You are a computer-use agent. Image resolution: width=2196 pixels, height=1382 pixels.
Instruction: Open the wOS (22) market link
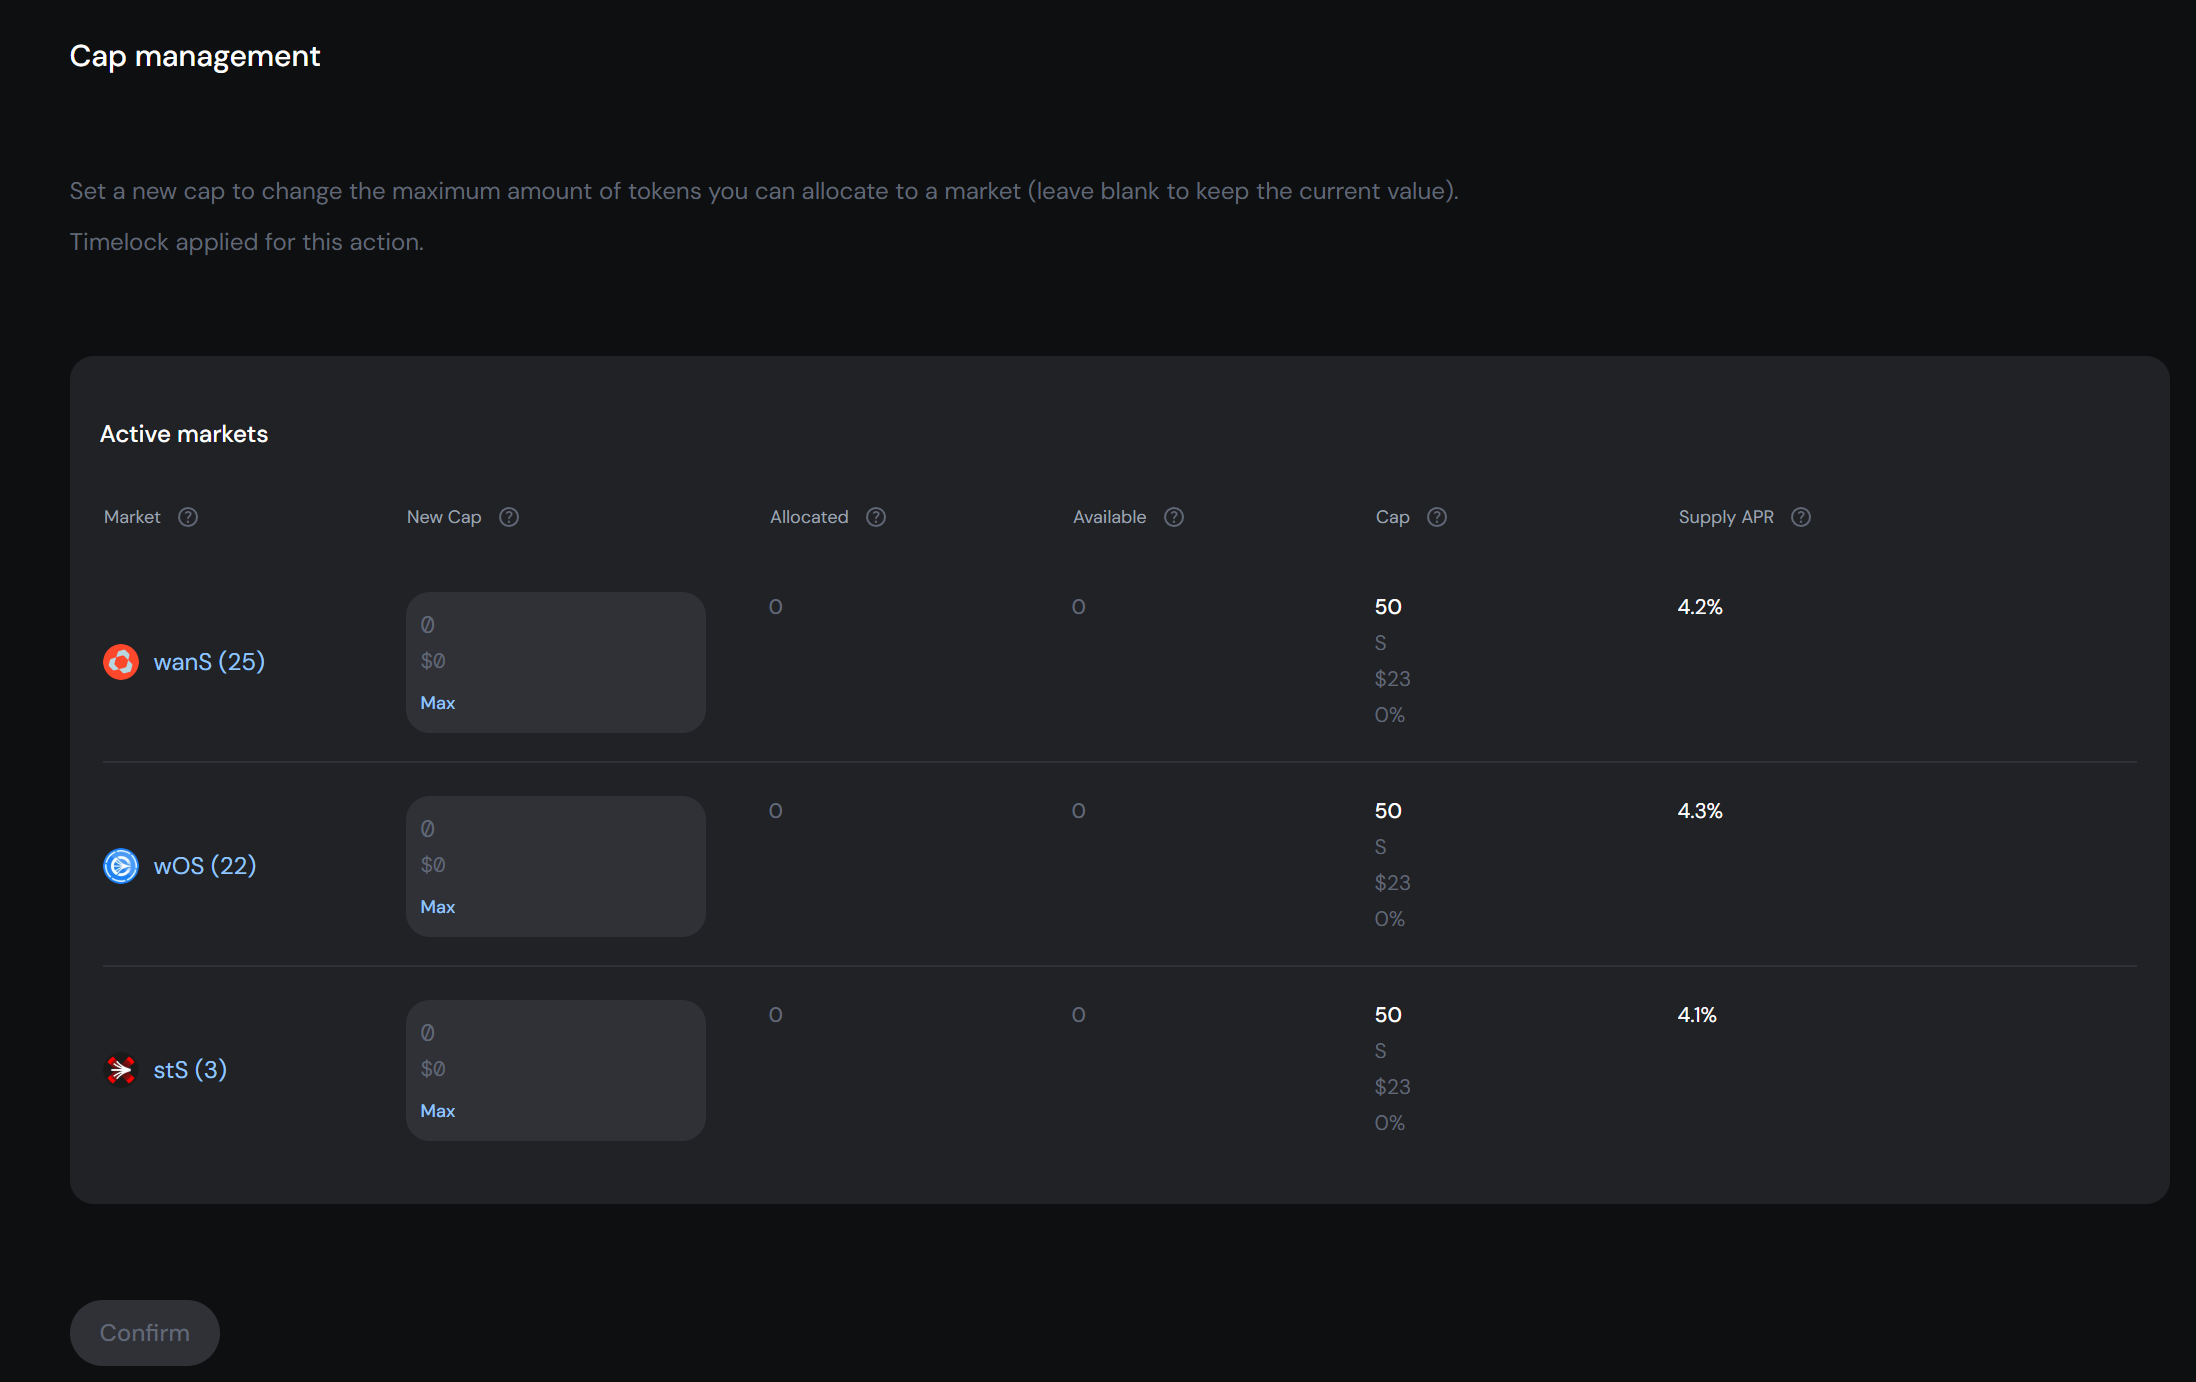205,866
